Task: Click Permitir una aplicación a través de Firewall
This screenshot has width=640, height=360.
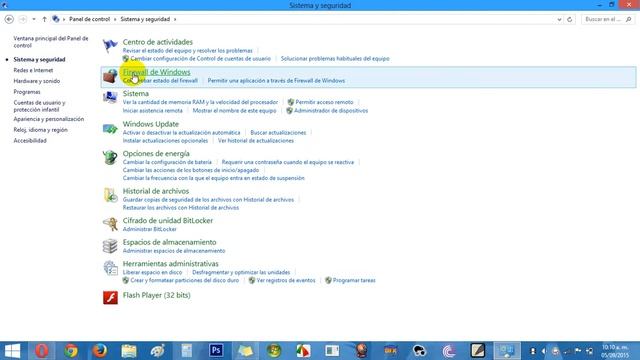Action: click(x=276, y=80)
